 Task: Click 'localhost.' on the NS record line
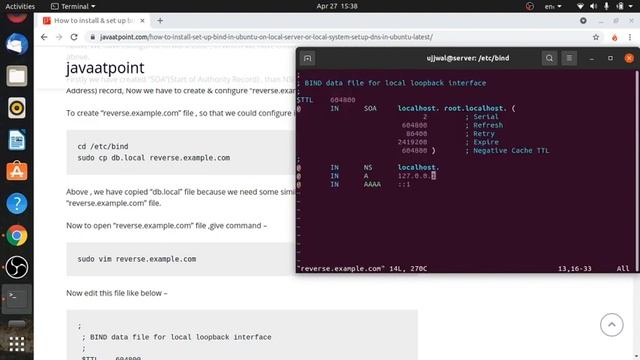418,167
